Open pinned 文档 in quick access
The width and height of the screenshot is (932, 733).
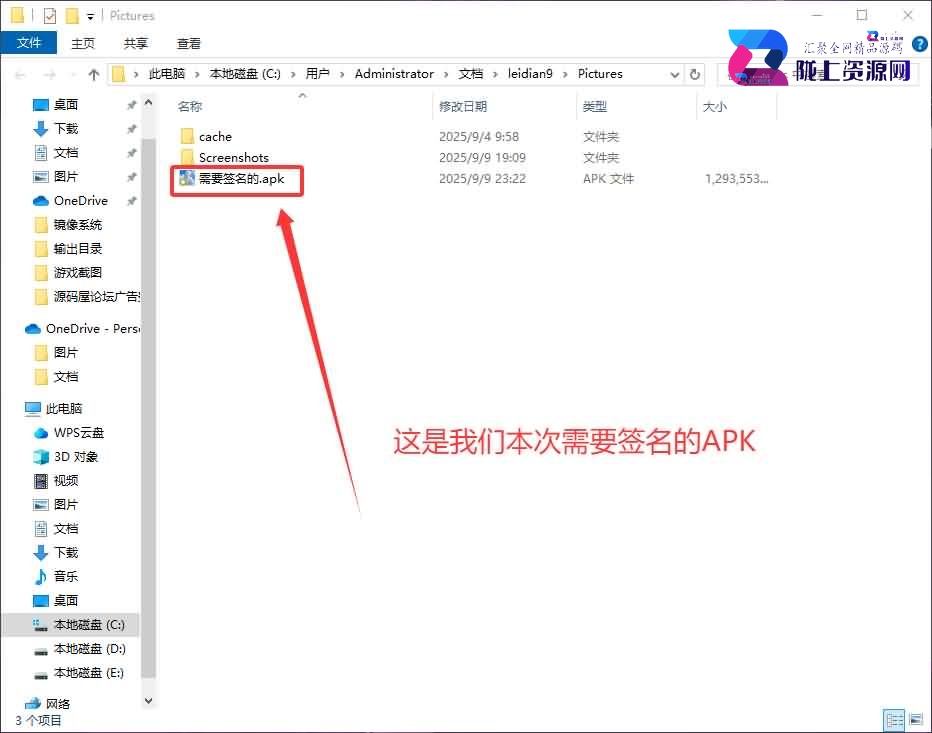click(x=65, y=153)
